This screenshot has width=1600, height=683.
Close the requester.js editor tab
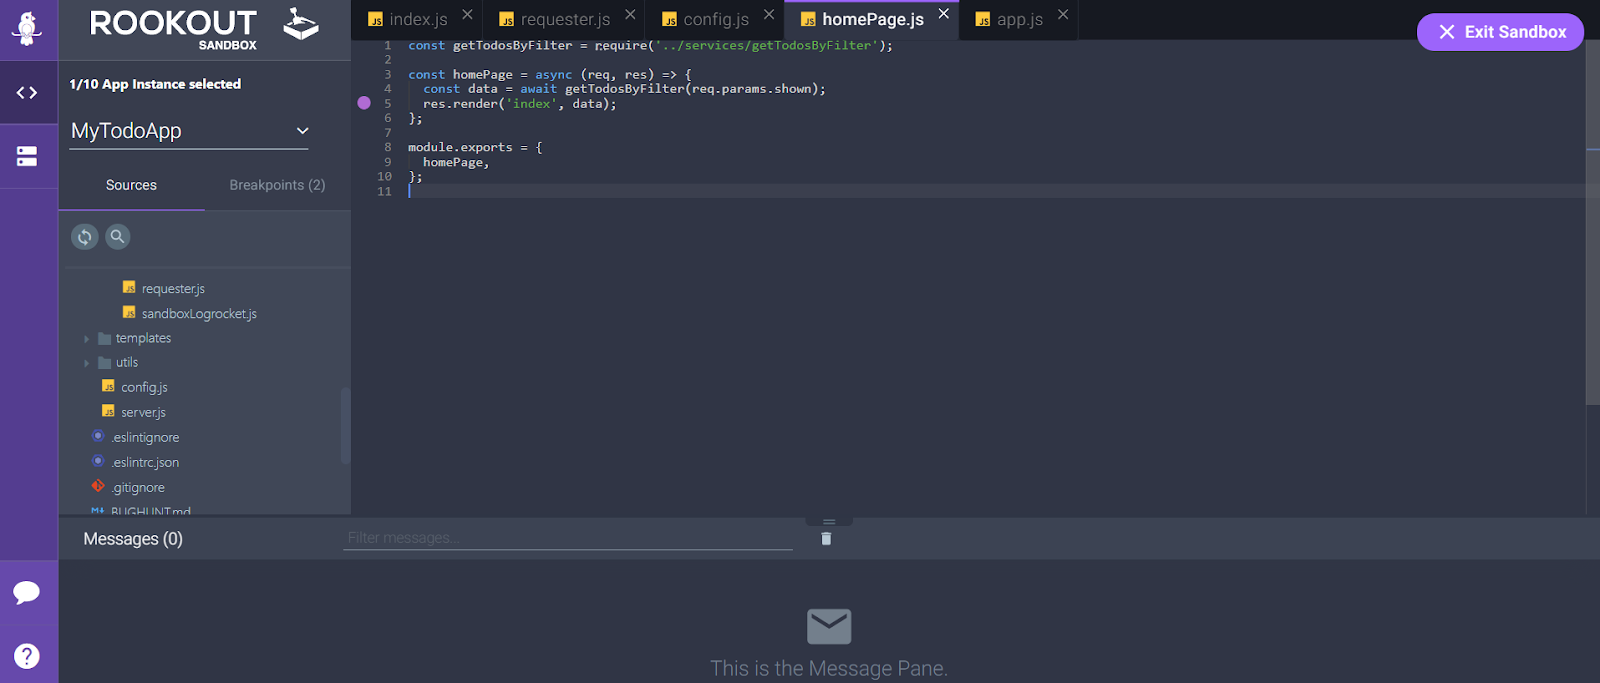[x=630, y=15]
